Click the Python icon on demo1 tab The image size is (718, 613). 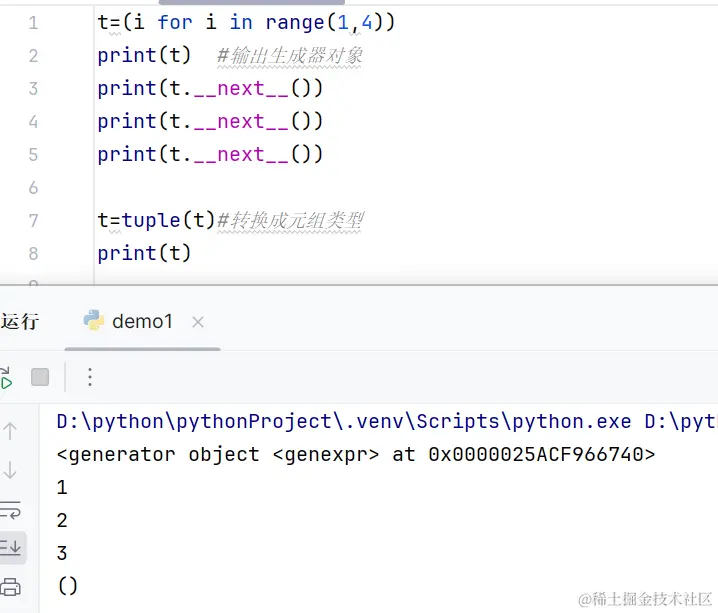94,320
